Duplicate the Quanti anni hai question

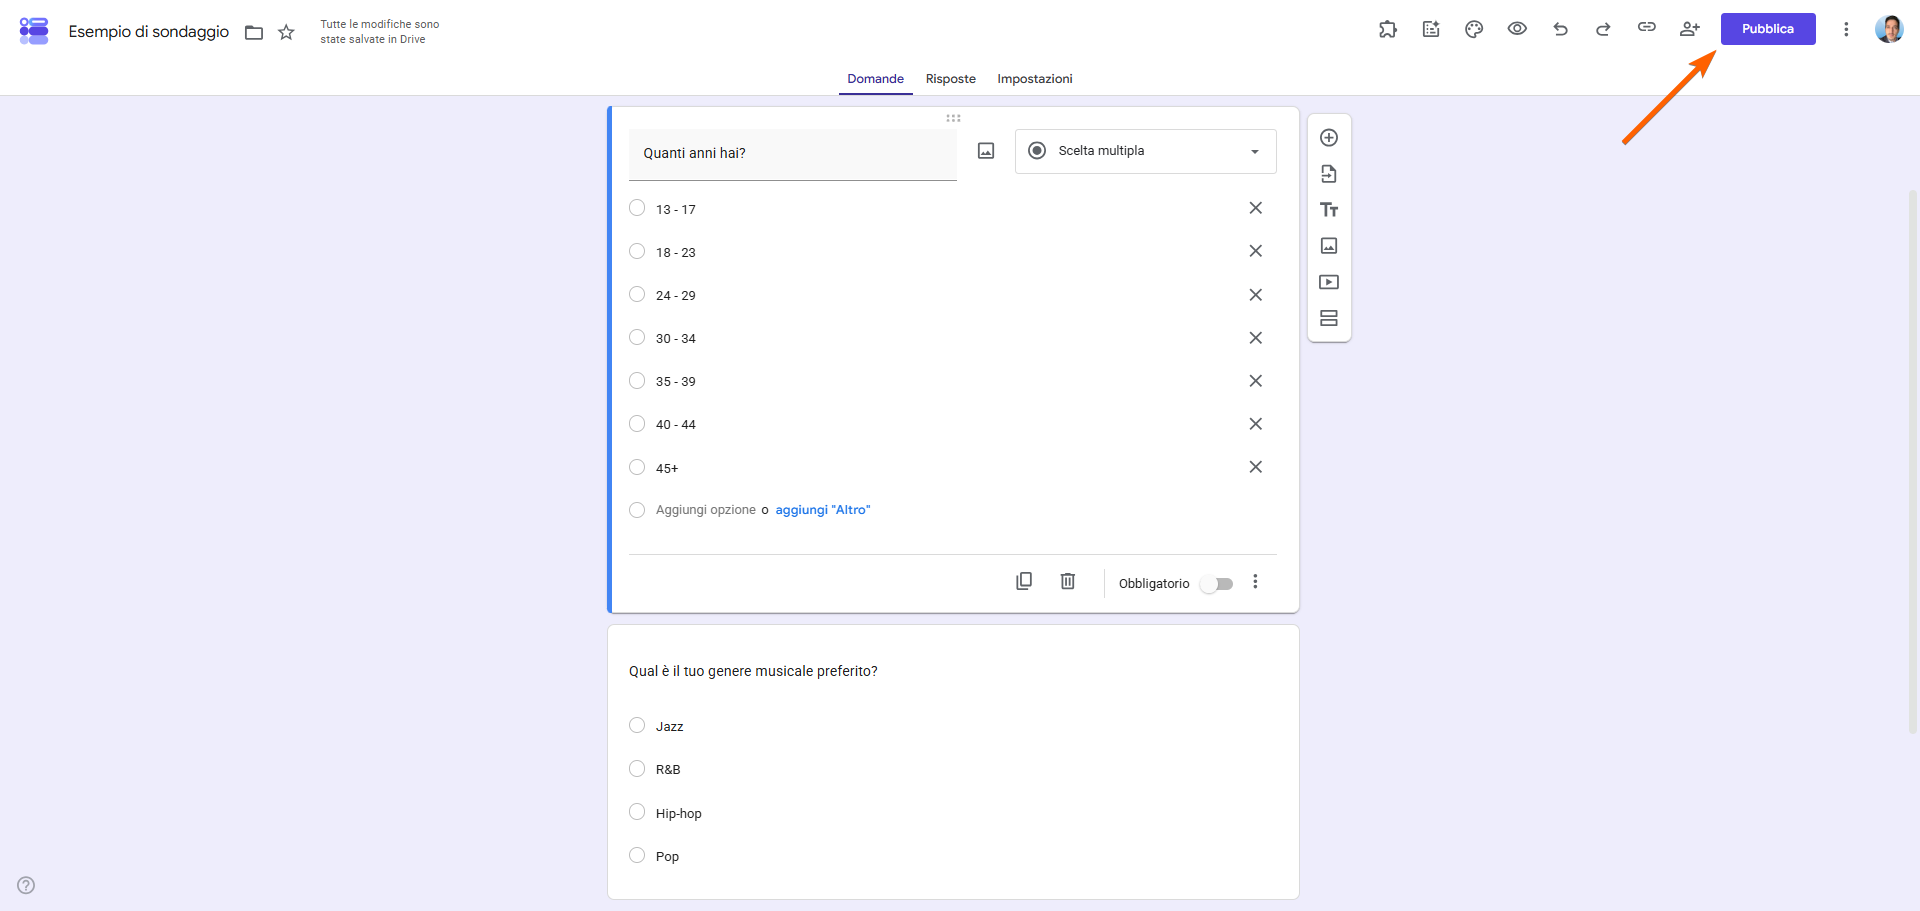click(1024, 581)
